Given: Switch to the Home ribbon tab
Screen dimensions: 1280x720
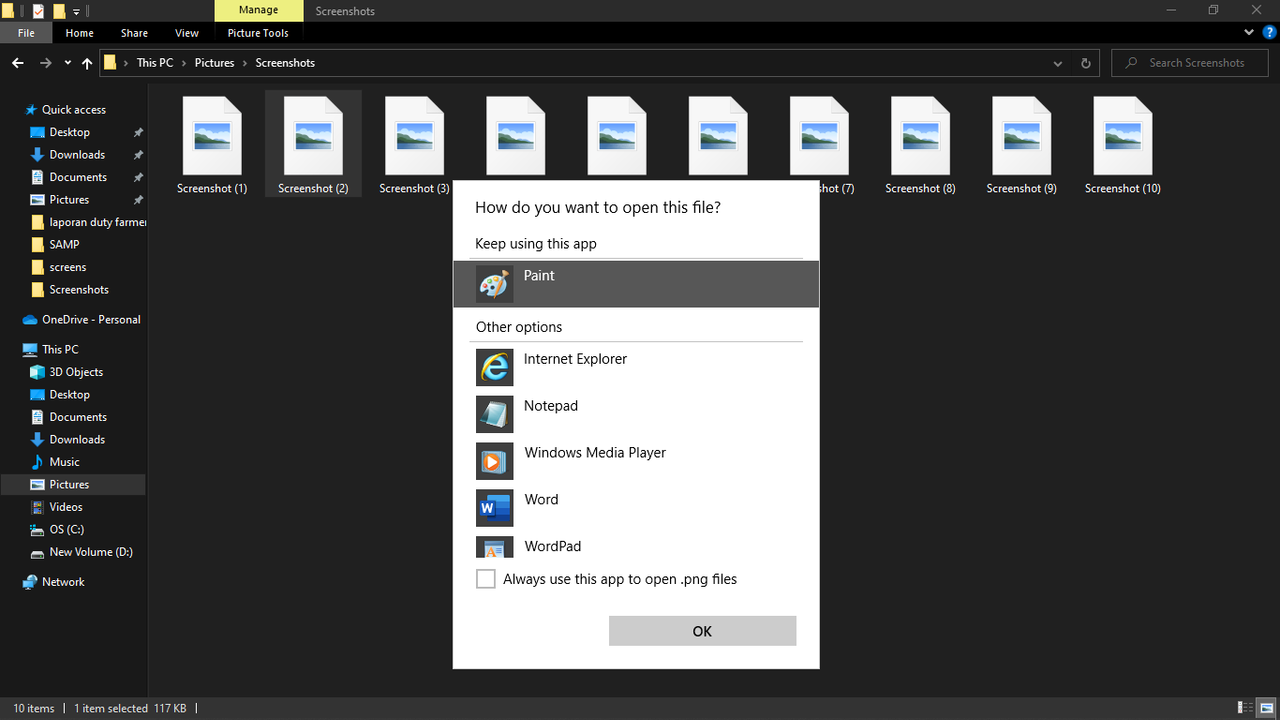Looking at the screenshot, I should click(80, 33).
